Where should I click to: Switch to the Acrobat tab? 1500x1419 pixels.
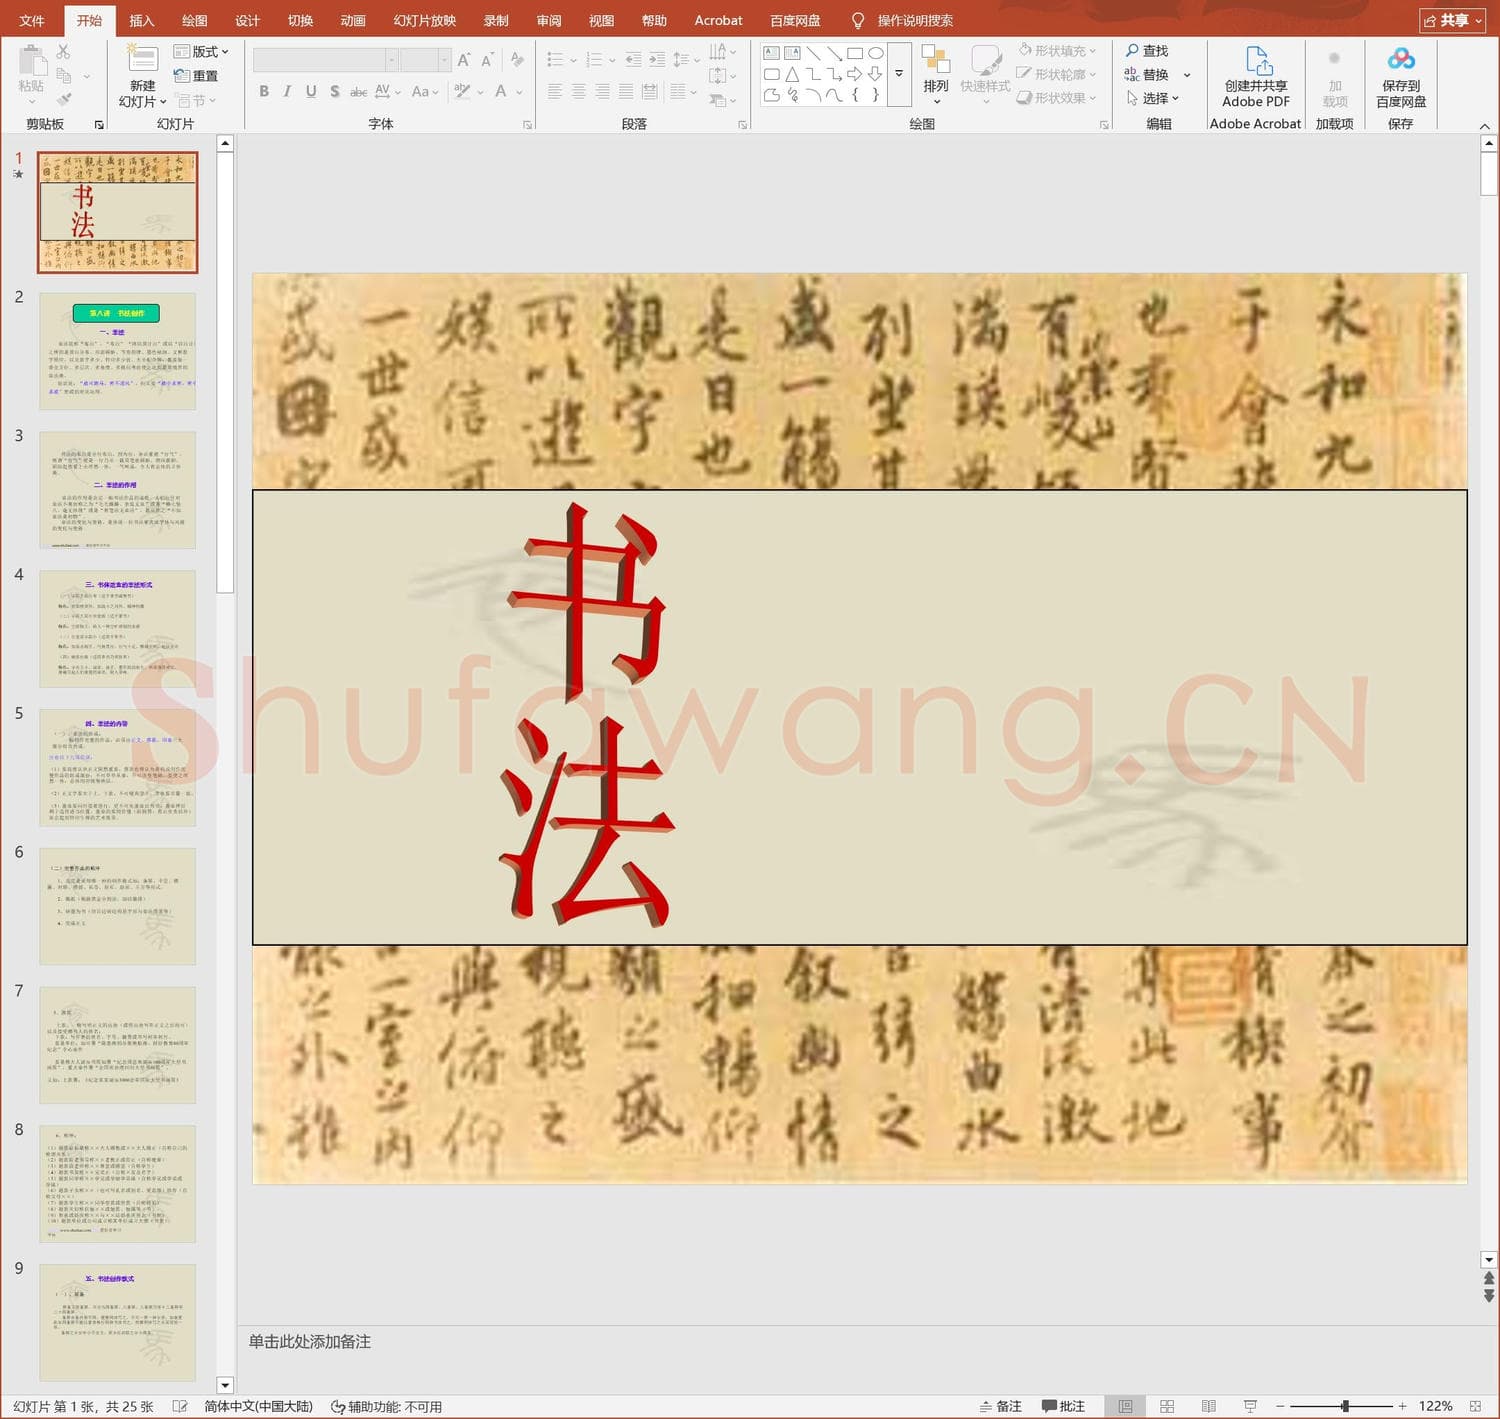point(718,20)
